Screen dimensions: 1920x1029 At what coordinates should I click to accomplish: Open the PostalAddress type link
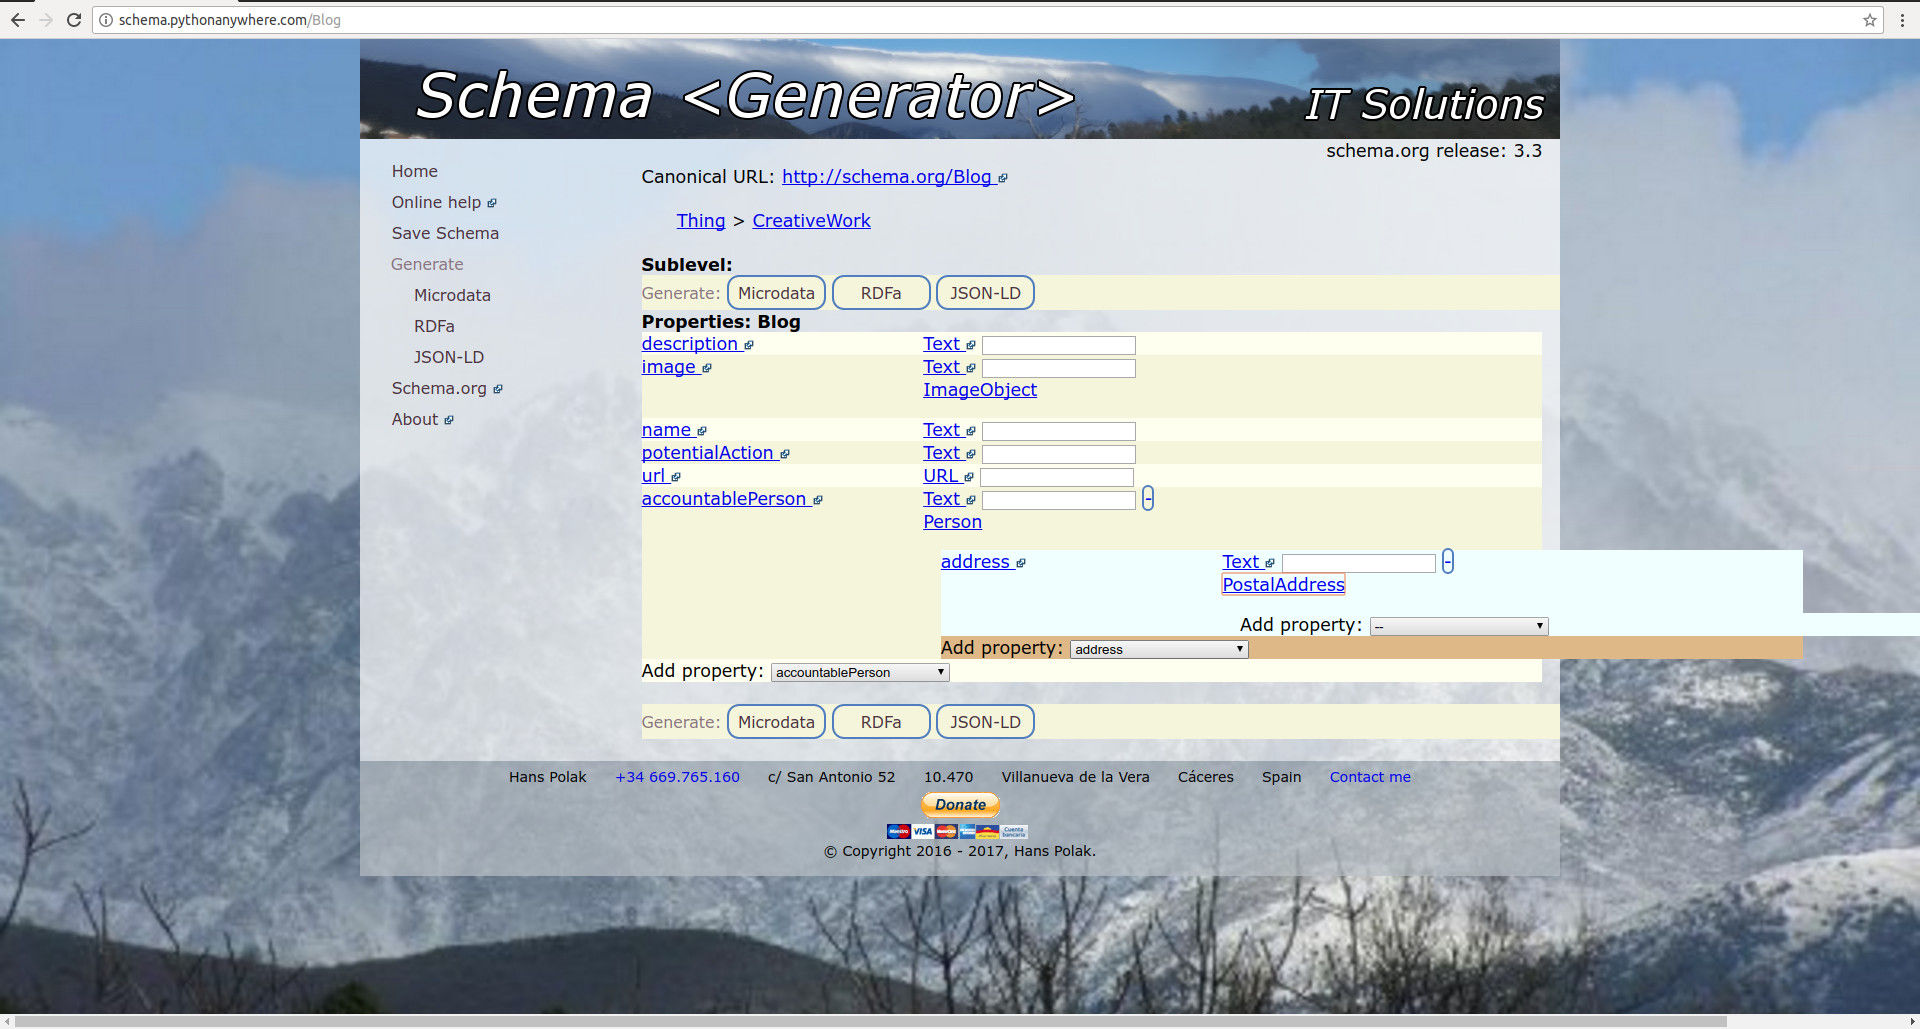(1283, 585)
